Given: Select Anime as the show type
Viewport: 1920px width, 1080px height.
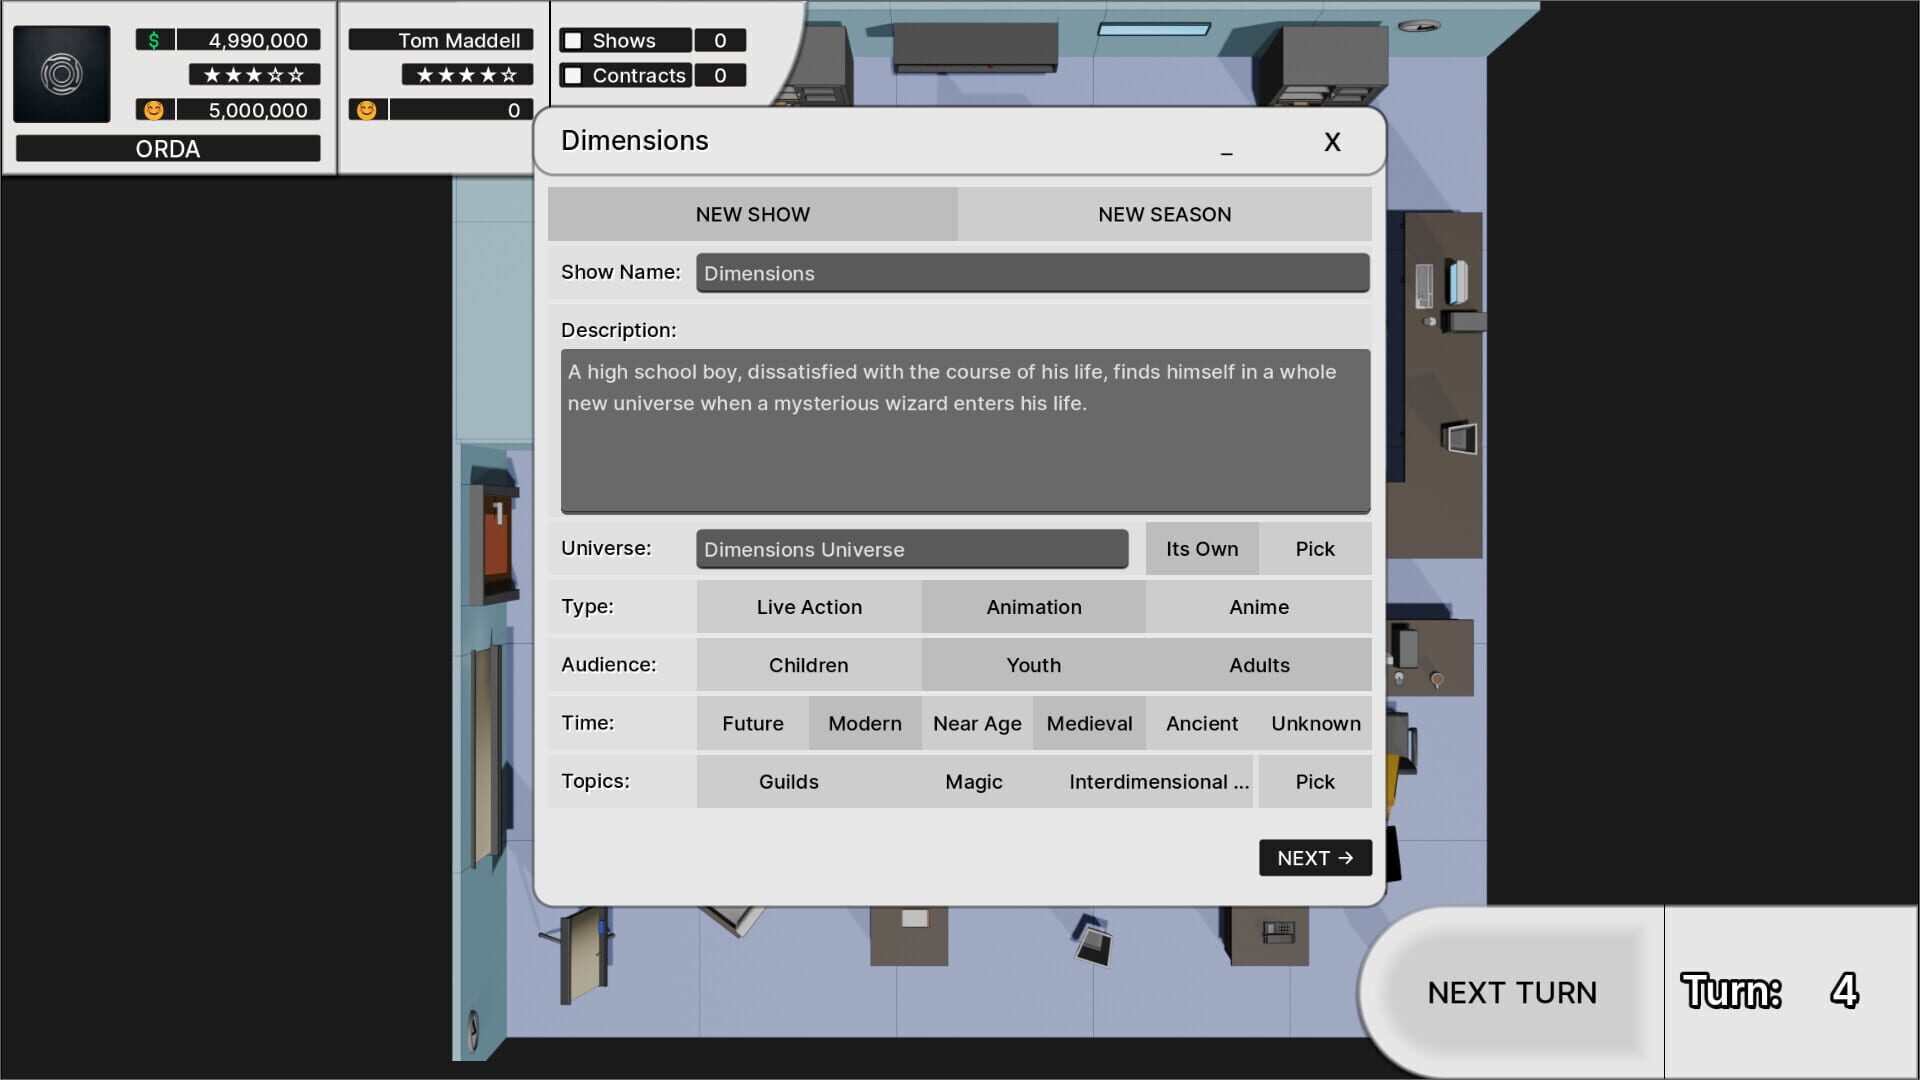Looking at the screenshot, I should pos(1258,607).
